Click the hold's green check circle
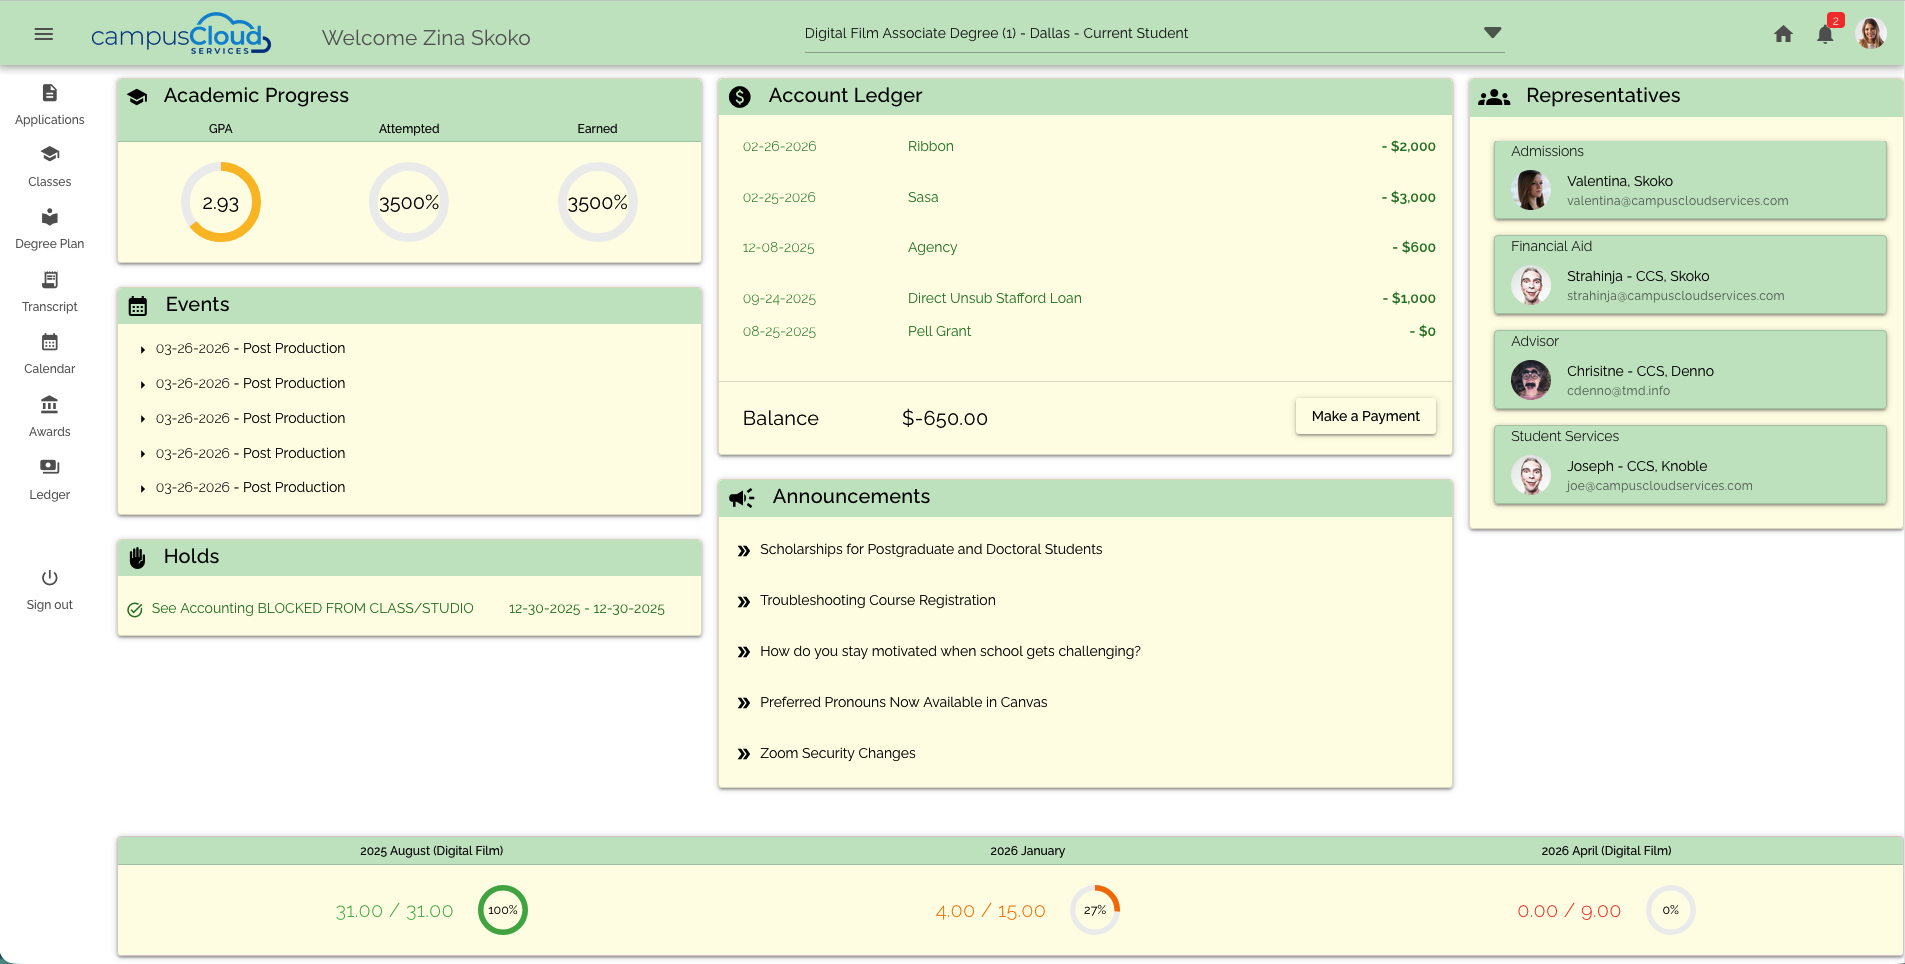The height and width of the screenshot is (964, 1905). (x=135, y=609)
